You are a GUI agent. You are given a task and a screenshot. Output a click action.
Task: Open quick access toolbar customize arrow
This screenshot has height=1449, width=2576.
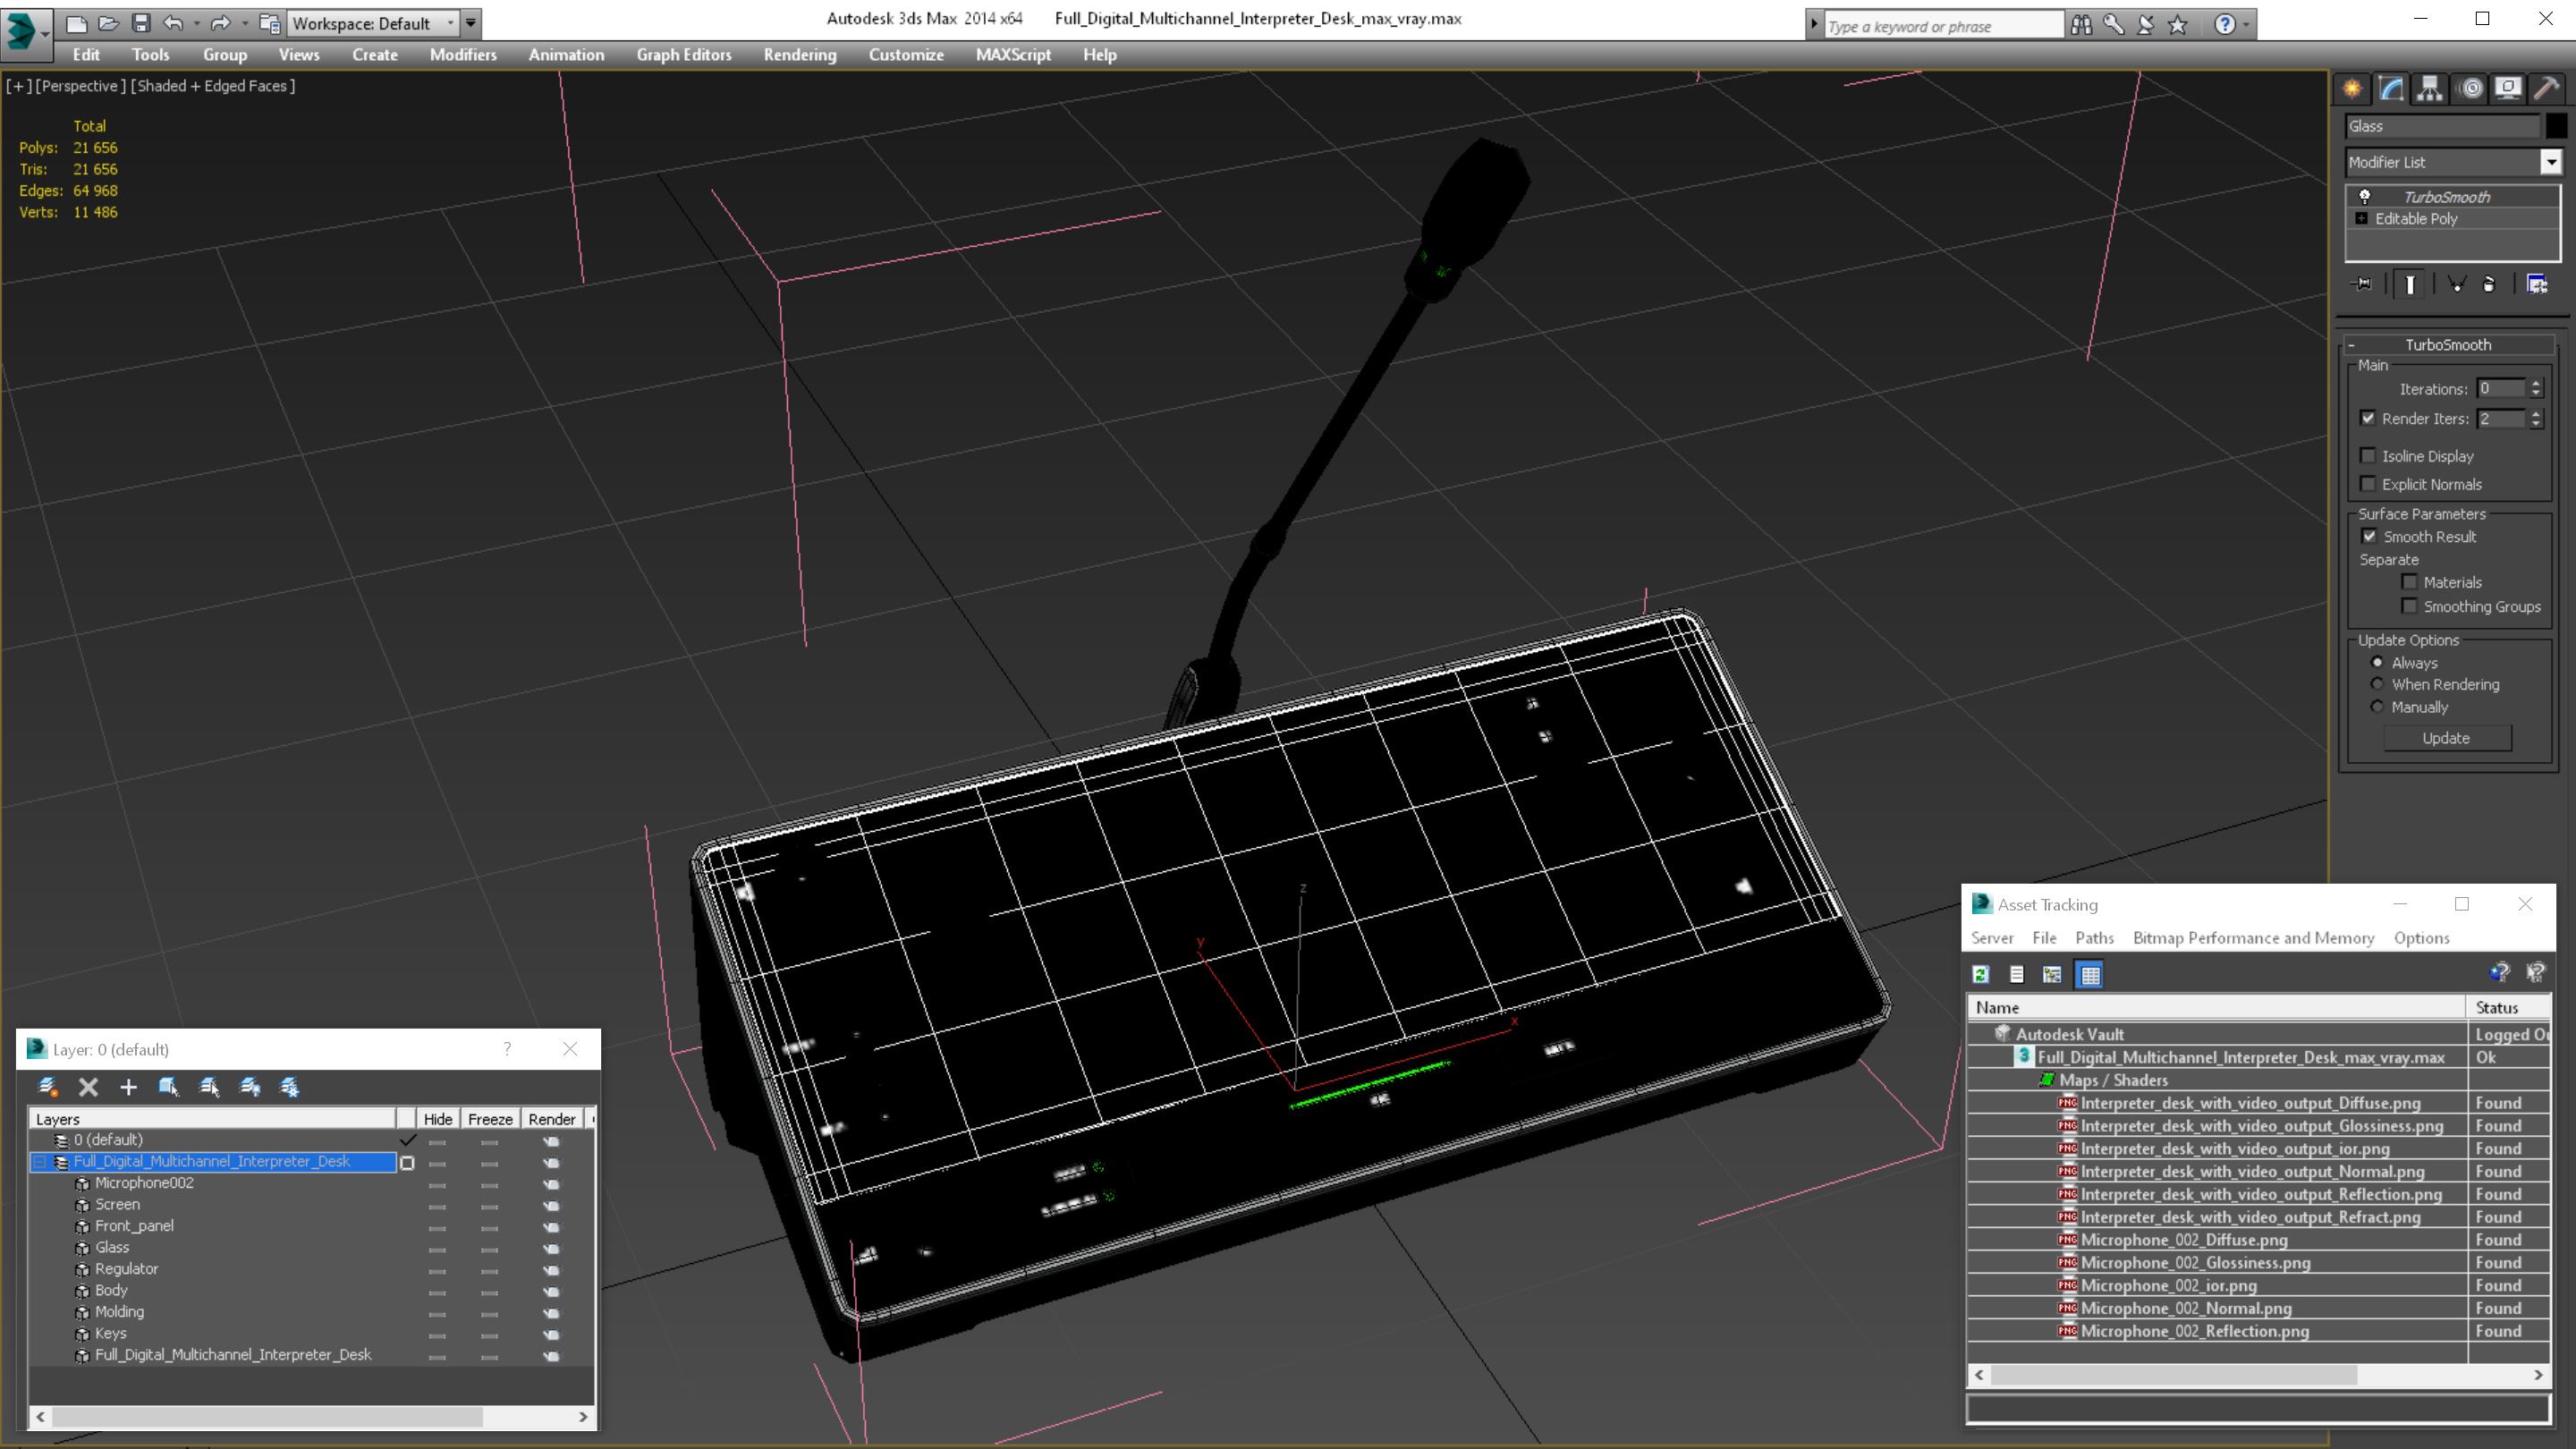471,23
